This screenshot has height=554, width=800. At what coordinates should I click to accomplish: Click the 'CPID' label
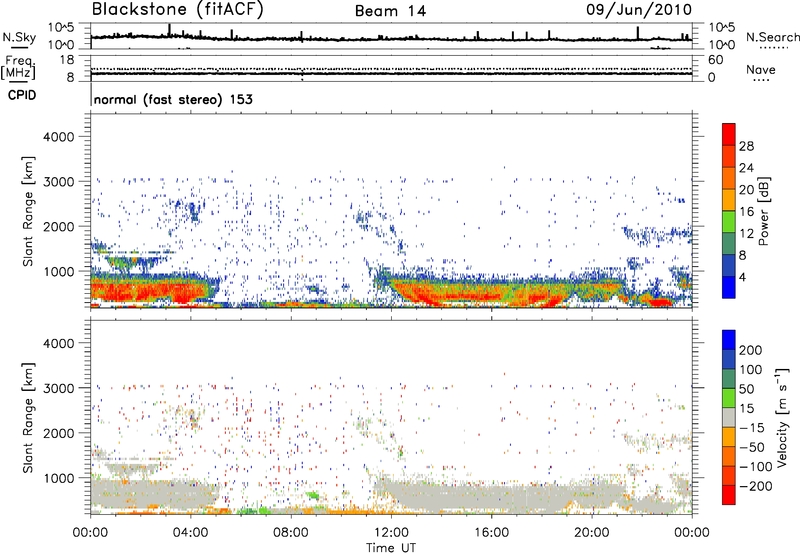click(22, 95)
